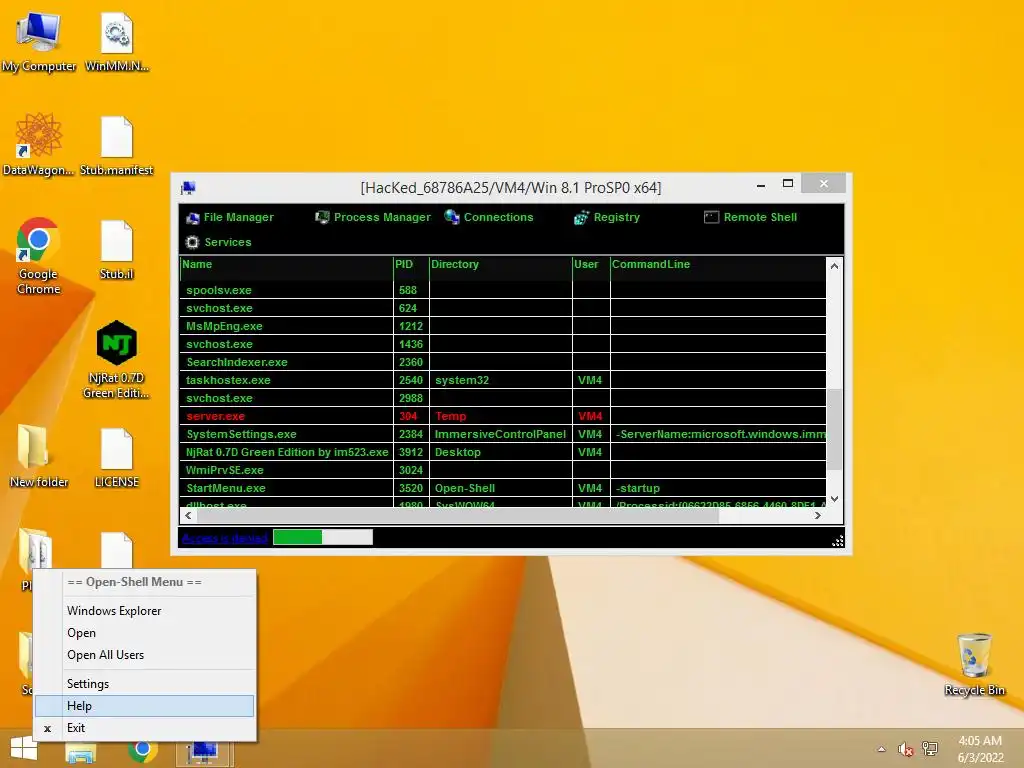Select the SearchIndexer.exe process row
Image resolution: width=1024 pixels, height=768 pixels.
(x=503, y=362)
